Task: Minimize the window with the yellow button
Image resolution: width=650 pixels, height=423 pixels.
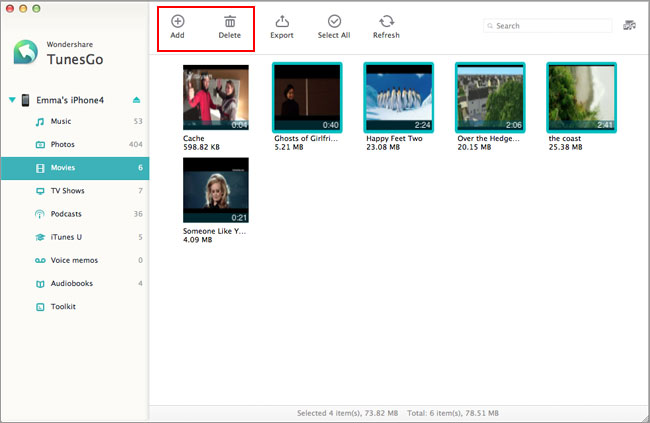Action: pyautogui.click(x=23, y=8)
